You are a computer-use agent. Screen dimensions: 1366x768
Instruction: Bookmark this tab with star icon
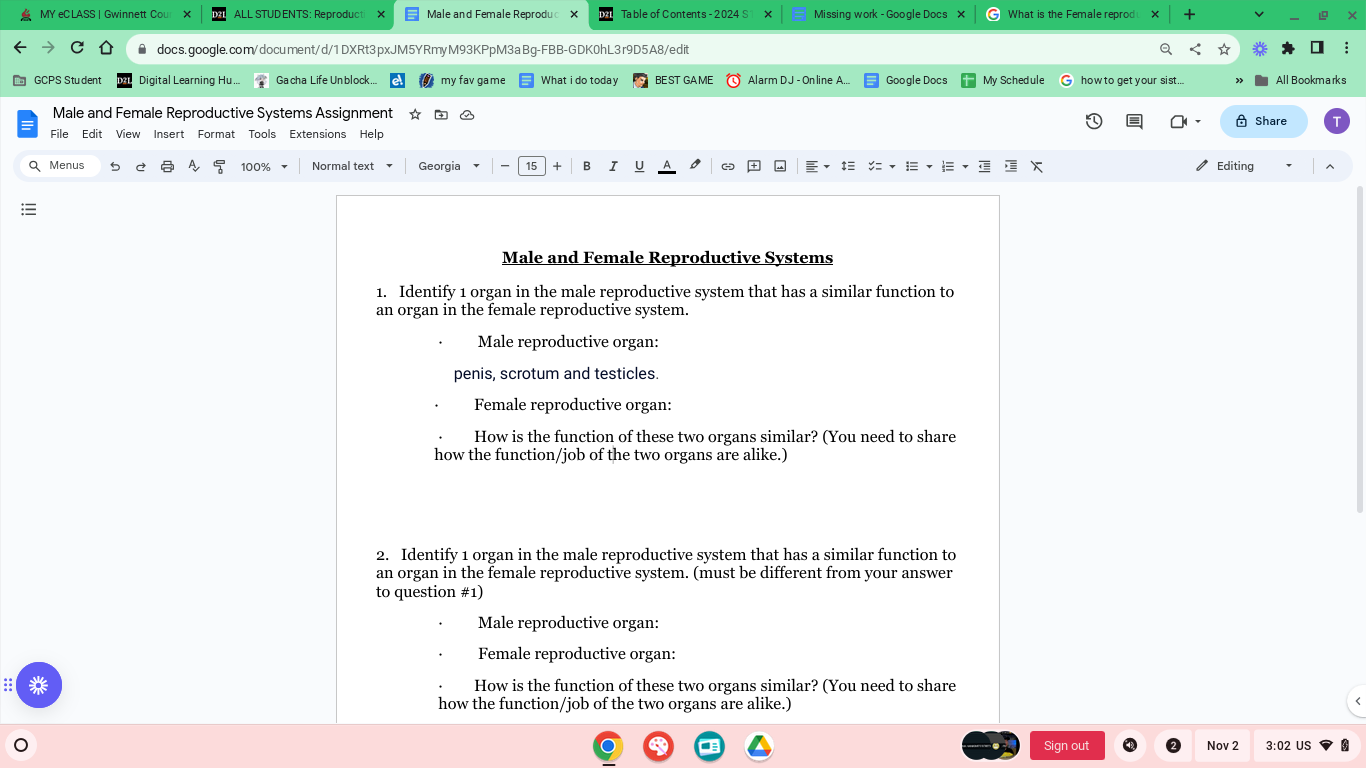point(1224,49)
